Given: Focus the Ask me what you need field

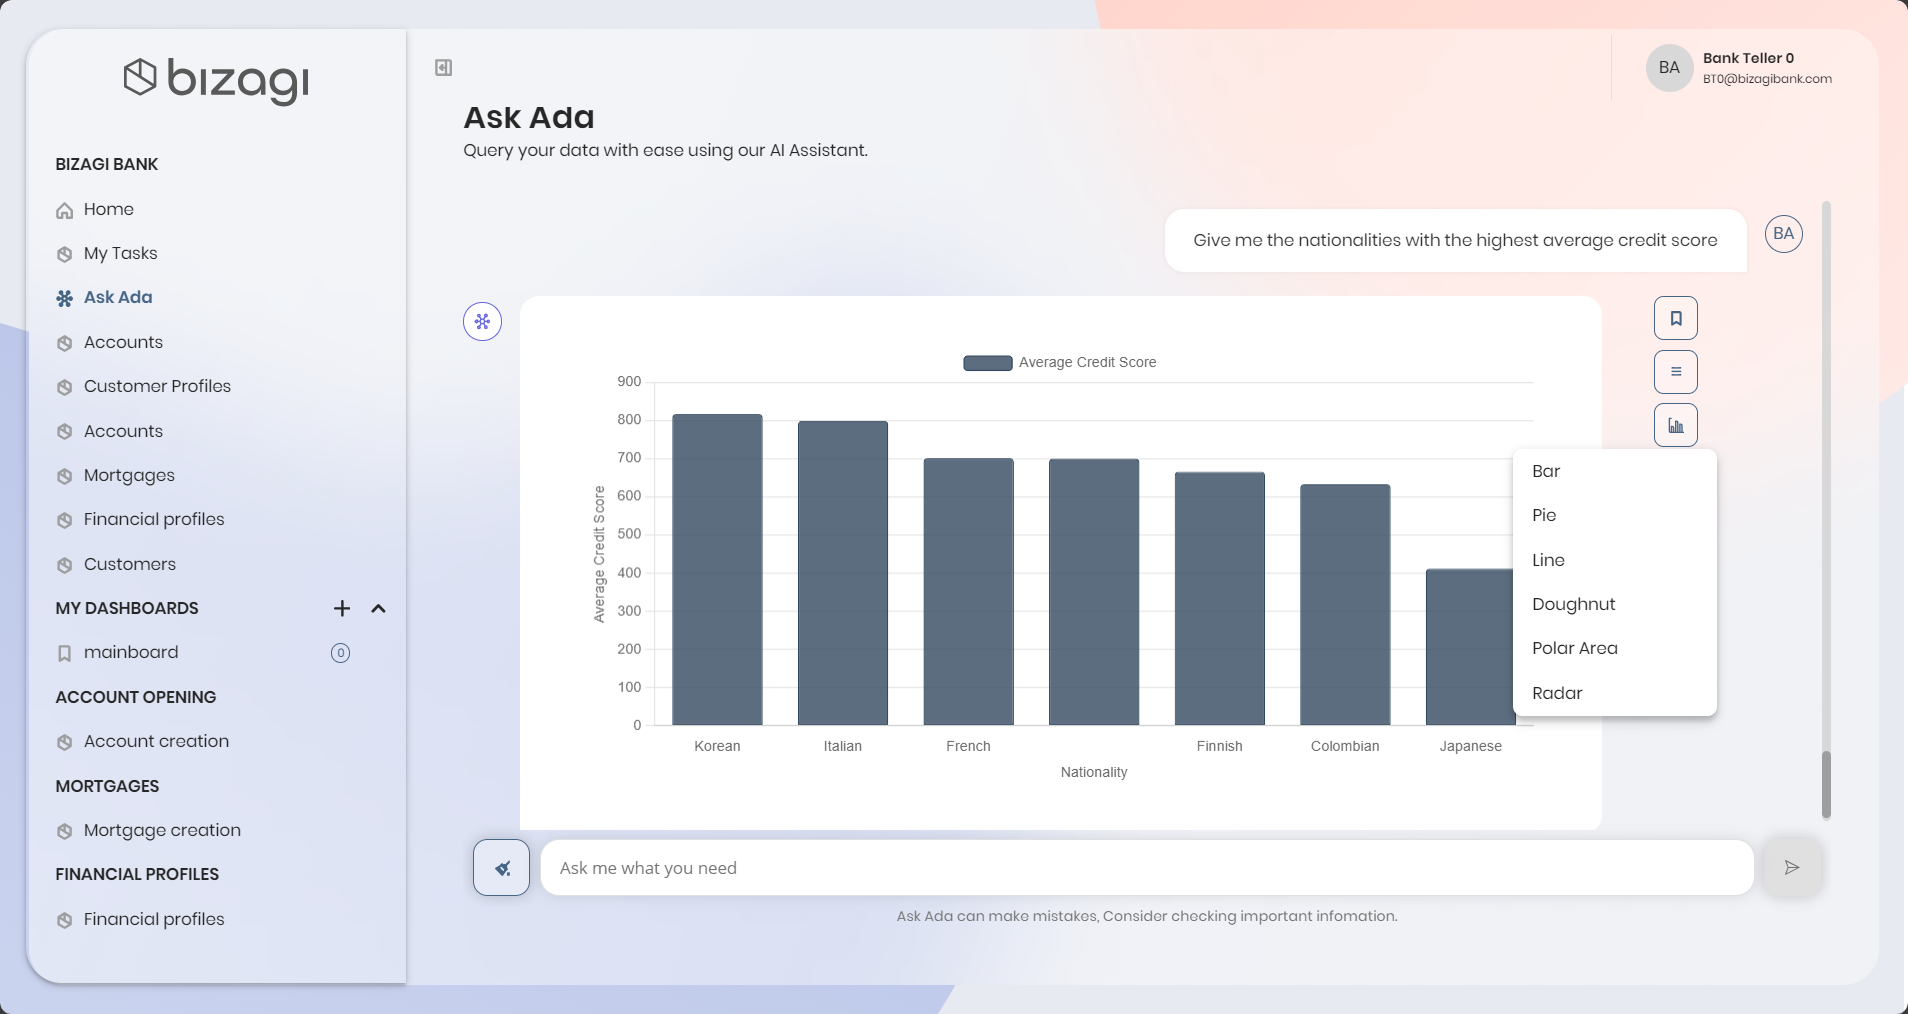Looking at the screenshot, I should (x=1147, y=867).
